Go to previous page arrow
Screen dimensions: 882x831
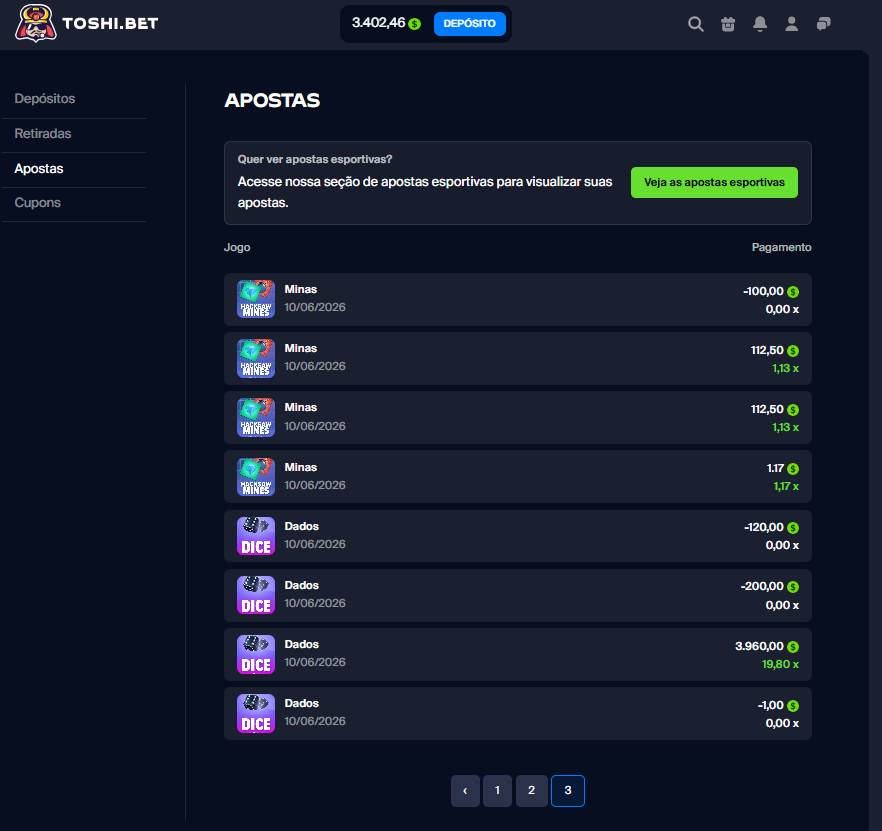point(465,790)
